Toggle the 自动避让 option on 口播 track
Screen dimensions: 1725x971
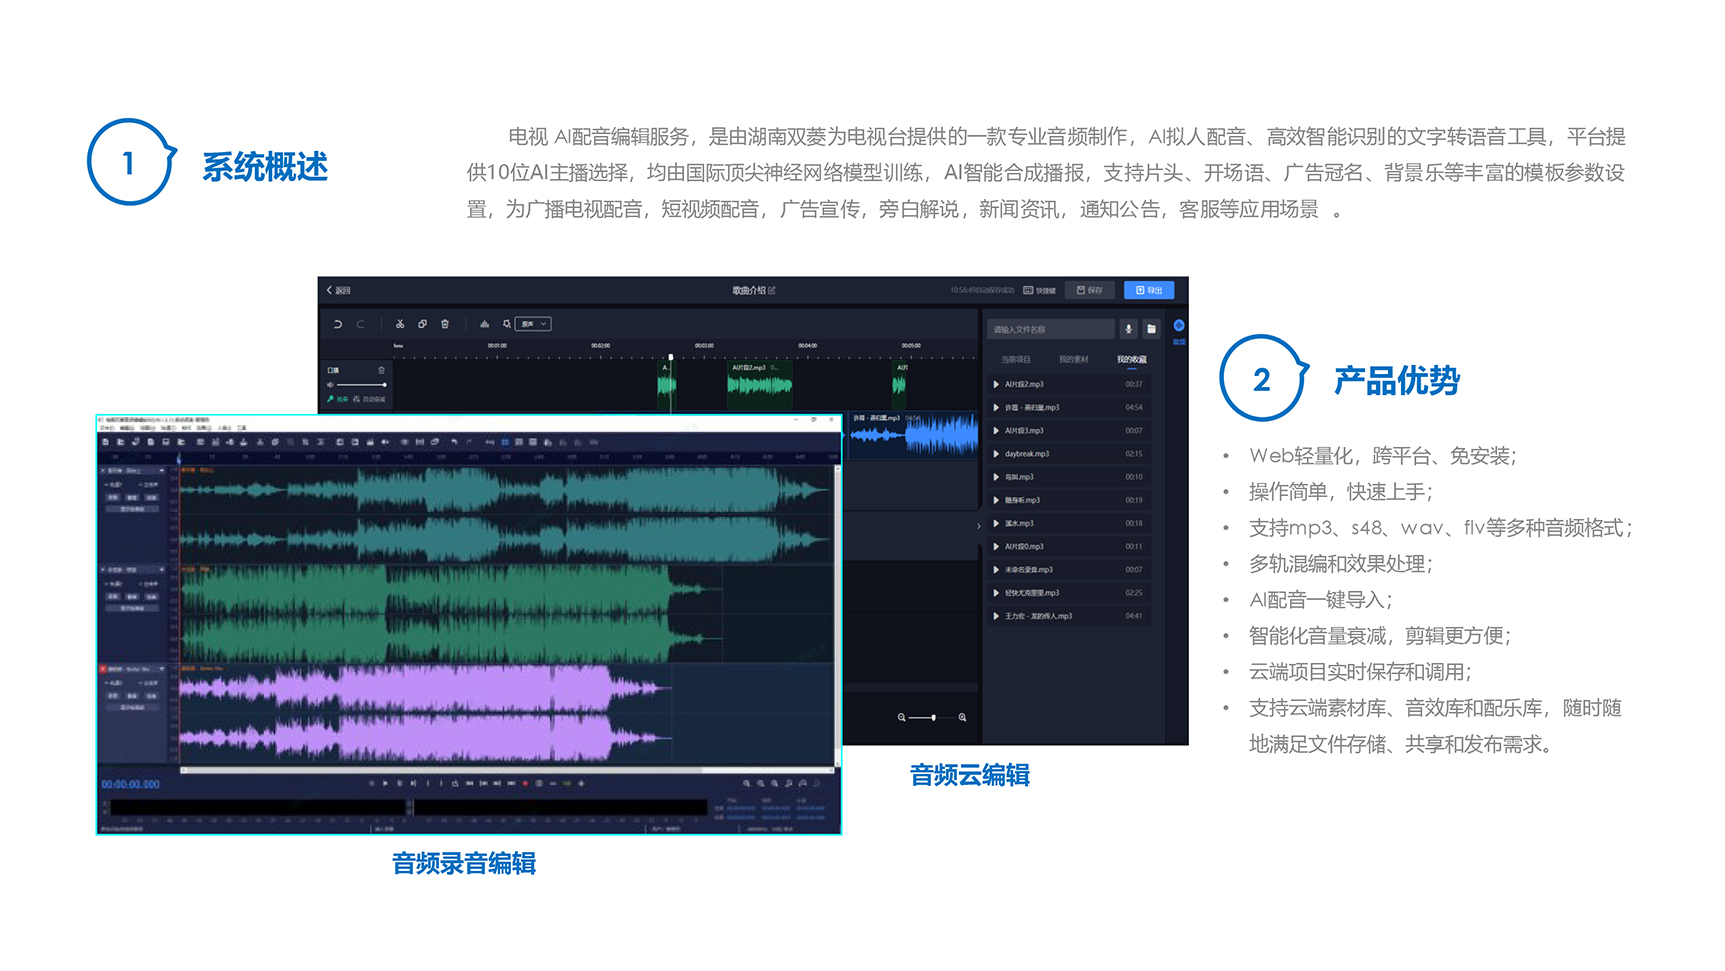369,399
